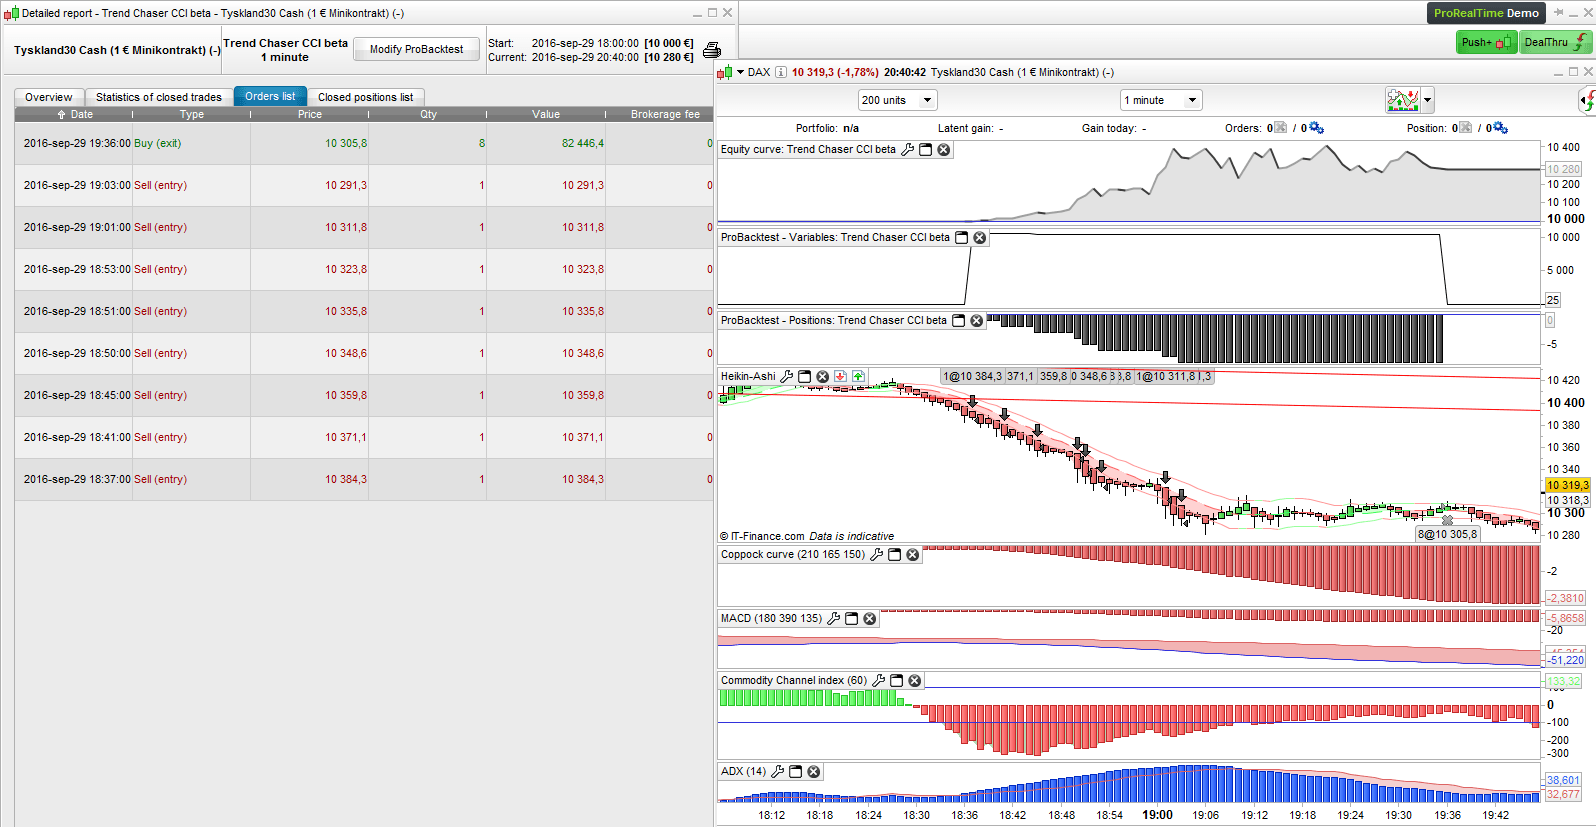1596x827 pixels.
Task: Open settings wrench for Heikin-Ashi chart
Action: pos(787,377)
